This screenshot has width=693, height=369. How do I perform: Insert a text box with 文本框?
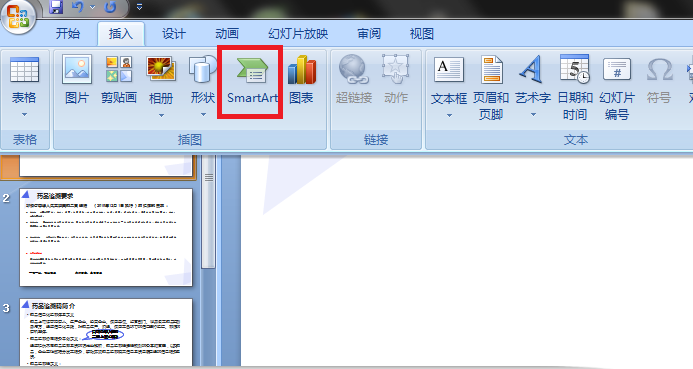point(449,80)
